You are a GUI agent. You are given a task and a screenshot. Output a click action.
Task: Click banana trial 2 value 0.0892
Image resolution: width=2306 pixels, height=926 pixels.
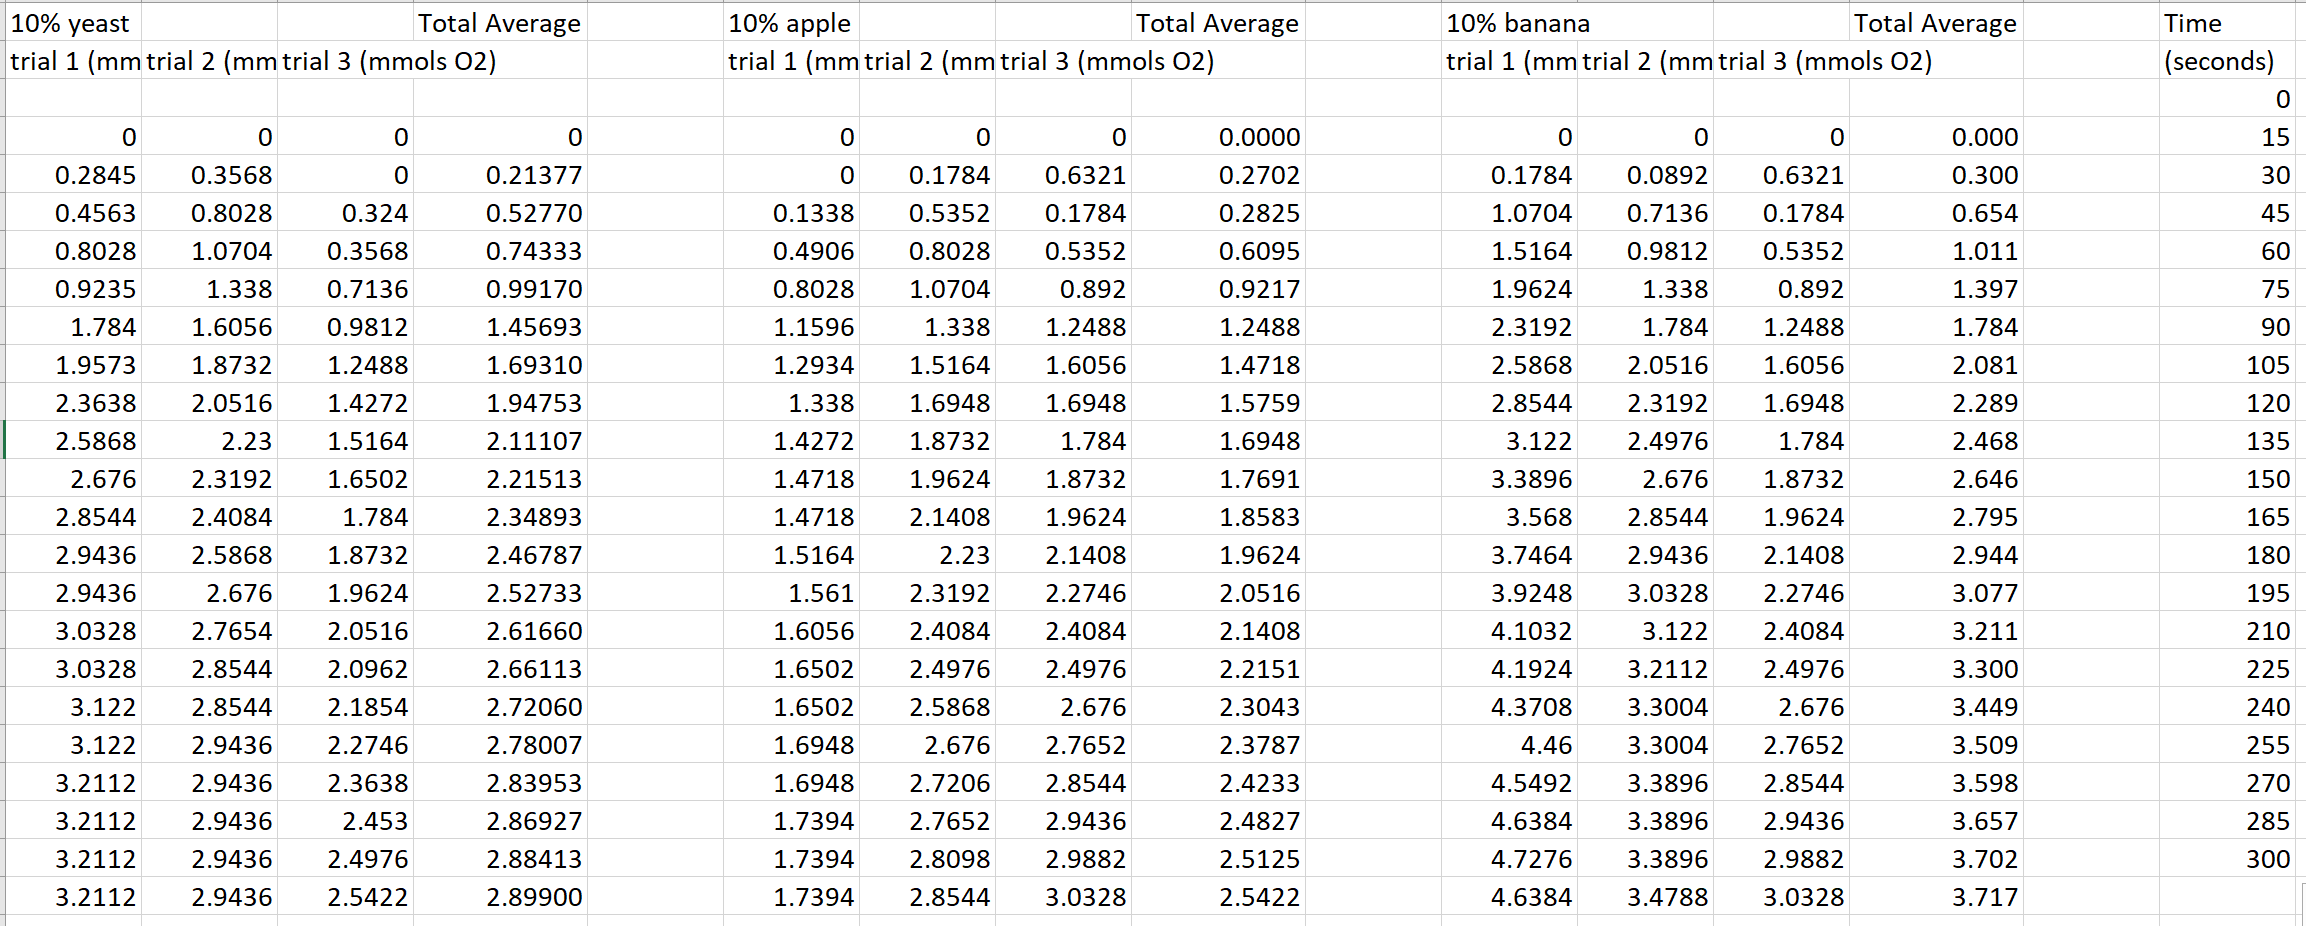[x=1645, y=175]
